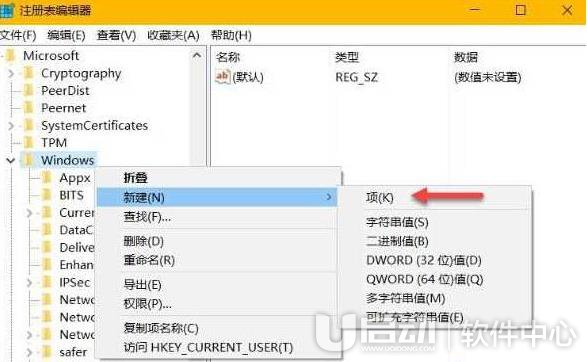This screenshot has height=362, width=587.
Task: Click the TPM folder icon
Action: point(28,143)
